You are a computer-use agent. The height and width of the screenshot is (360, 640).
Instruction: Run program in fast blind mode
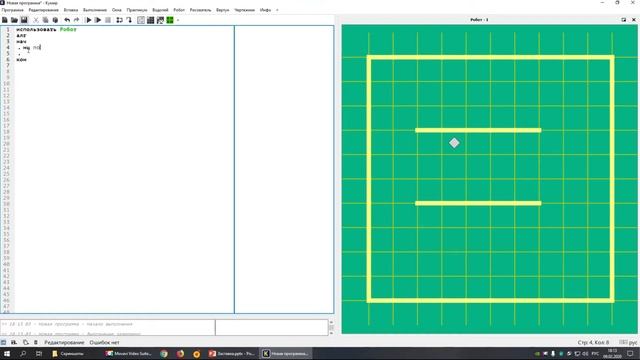98,20
